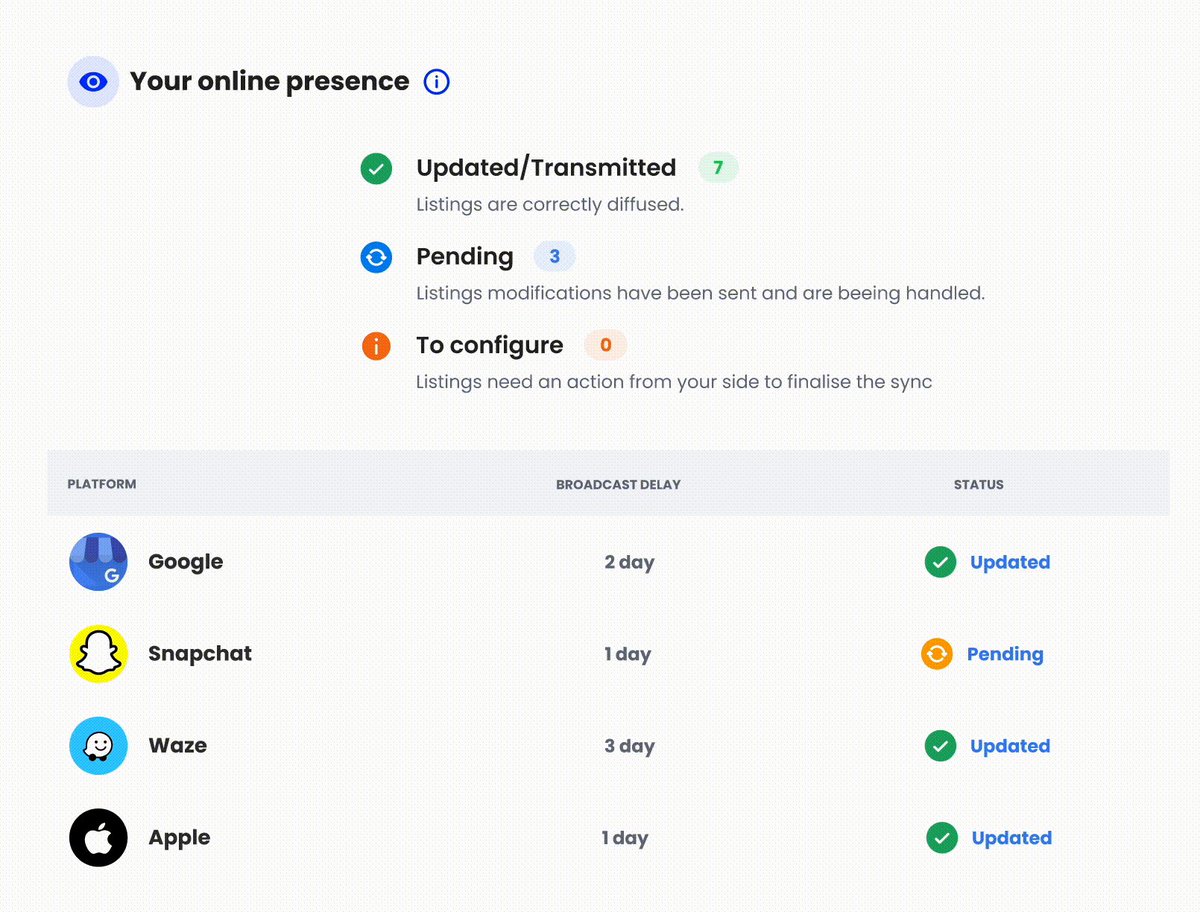The image size is (1200, 912).
Task: Select the Google My Business logo
Action: pyautogui.click(x=98, y=562)
